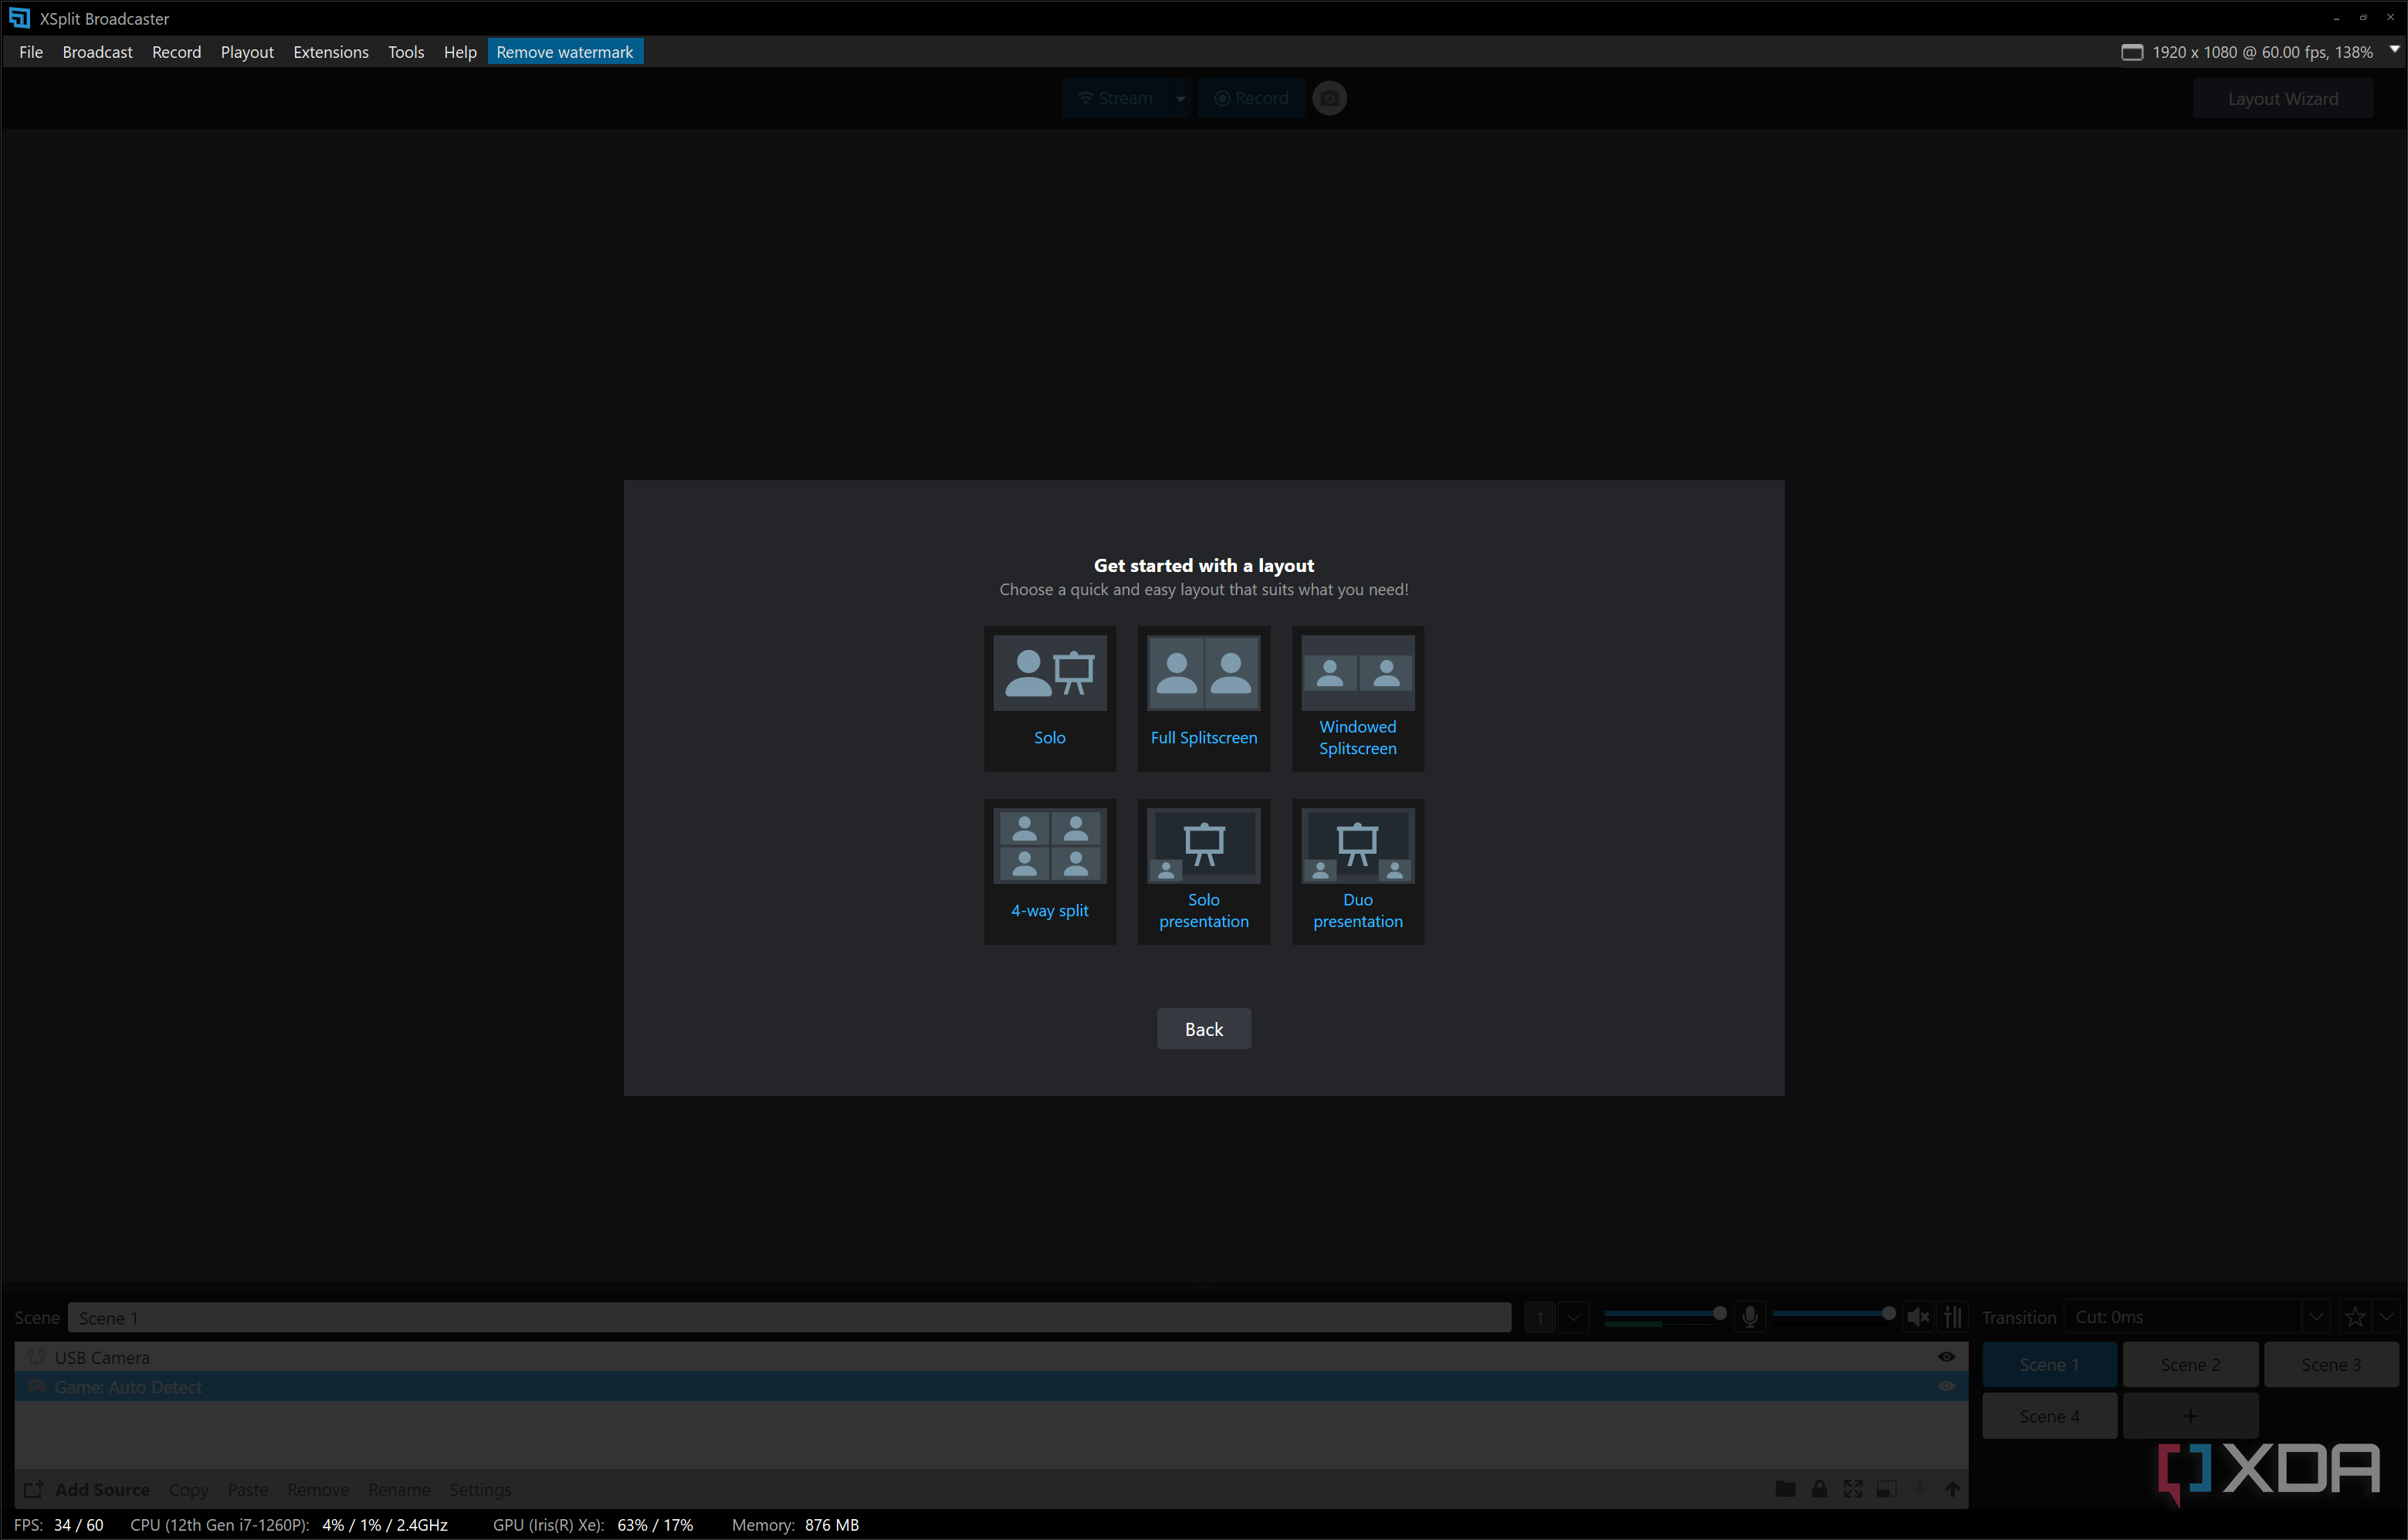Screen dimensions: 2408x1540
Task: Switch to Scene 4
Action: point(2049,1416)
